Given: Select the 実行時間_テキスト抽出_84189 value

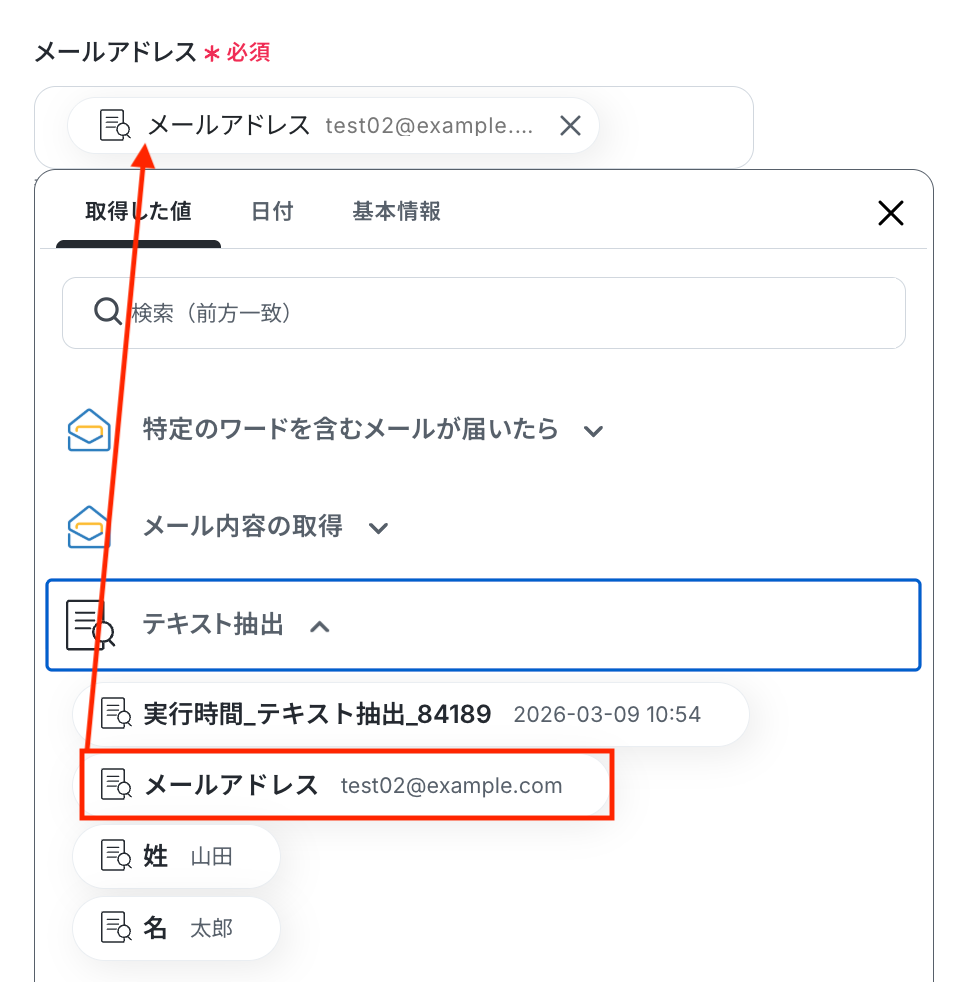Looking at the screenshot, I should tap(411, 714).
